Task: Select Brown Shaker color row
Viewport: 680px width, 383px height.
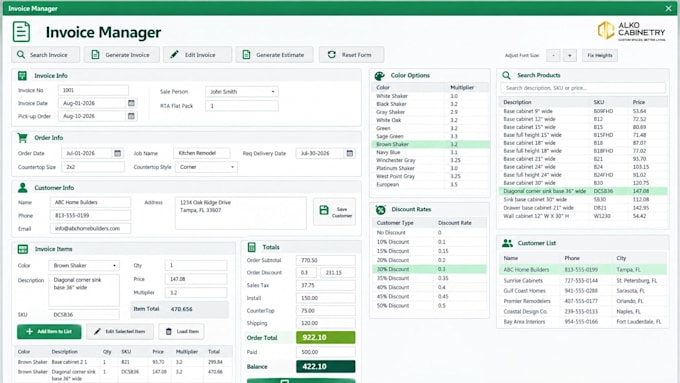Action: [x=431, y=144]
